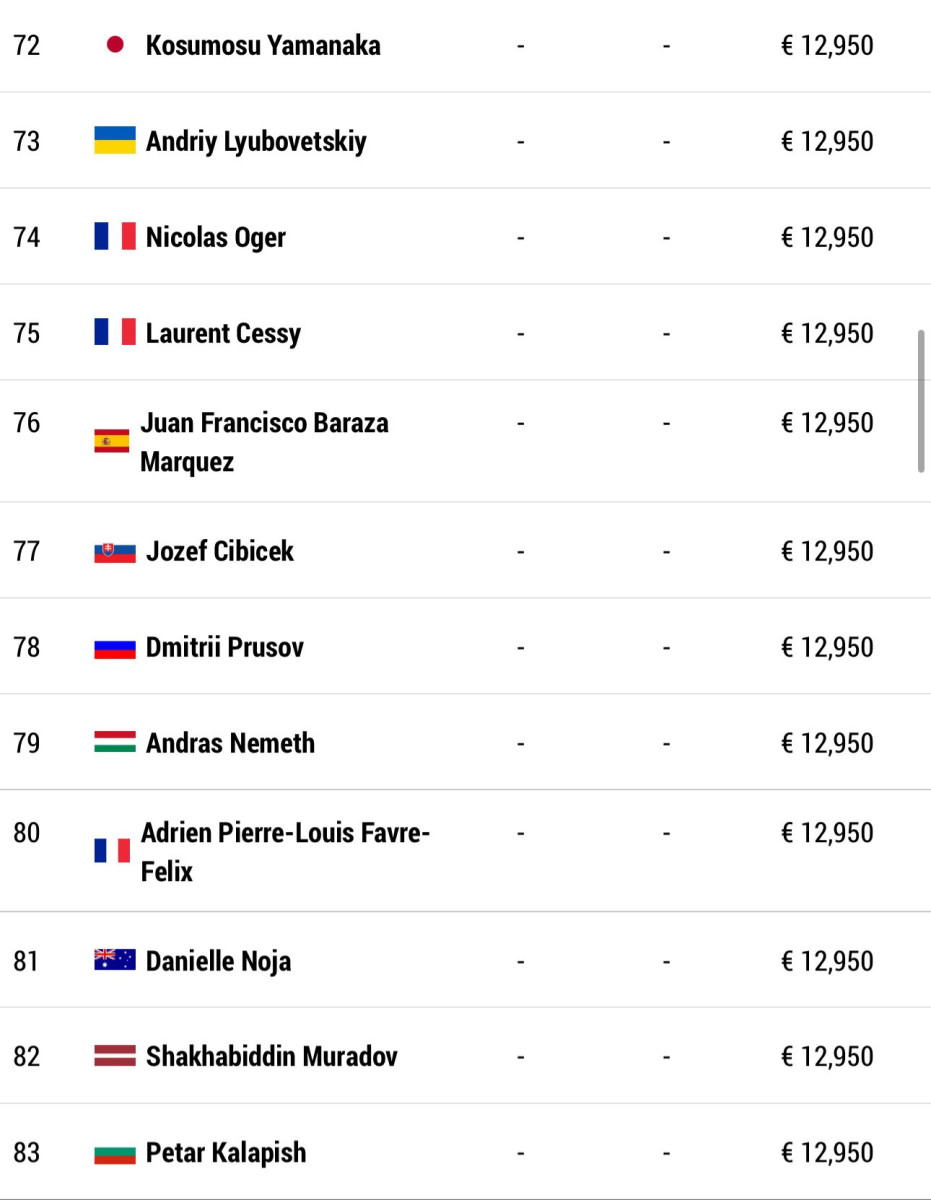Select the € 12,950 prize for rank 77
931x1200 pixels.
827,551
